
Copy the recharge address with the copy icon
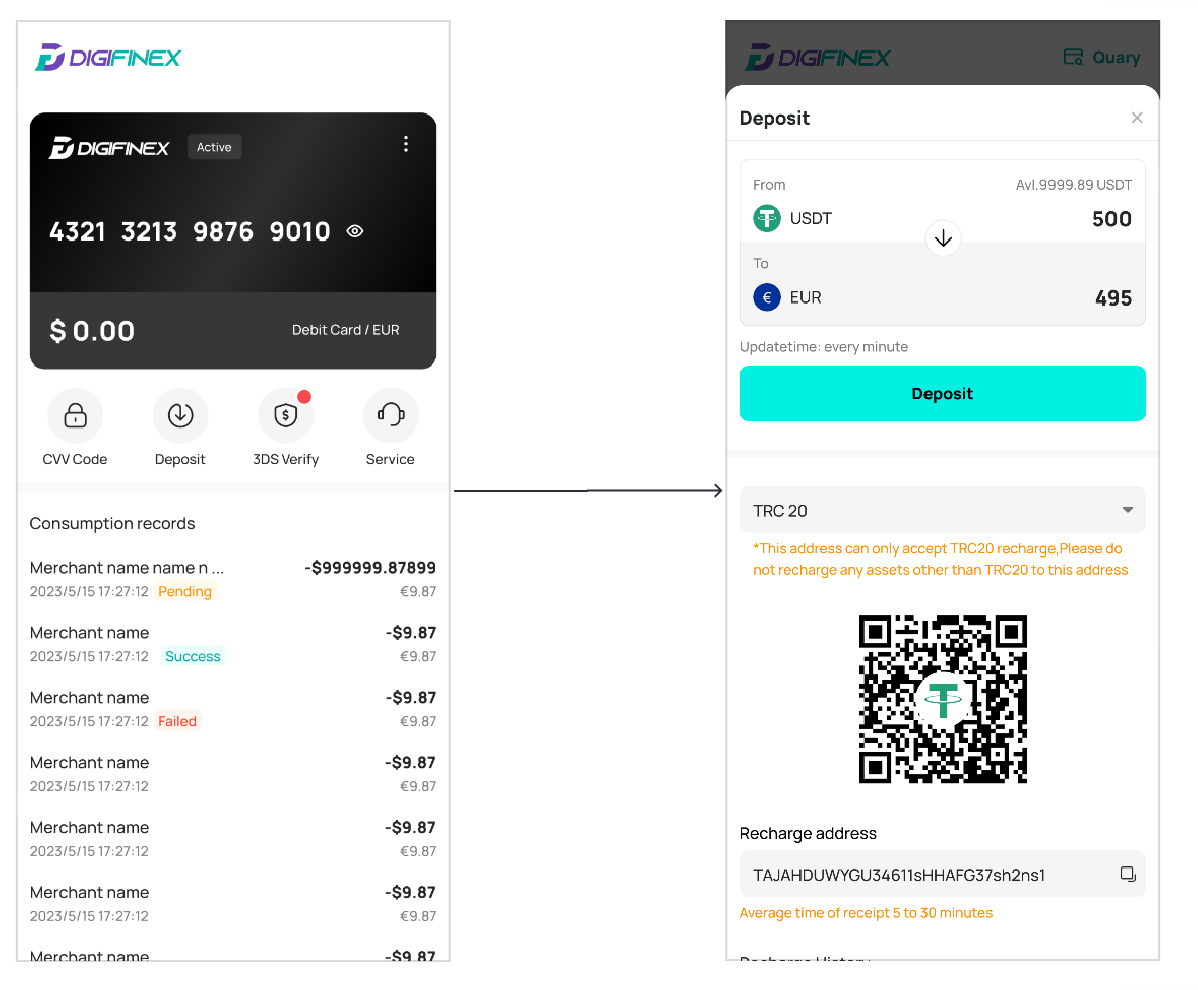[1128, 874]
